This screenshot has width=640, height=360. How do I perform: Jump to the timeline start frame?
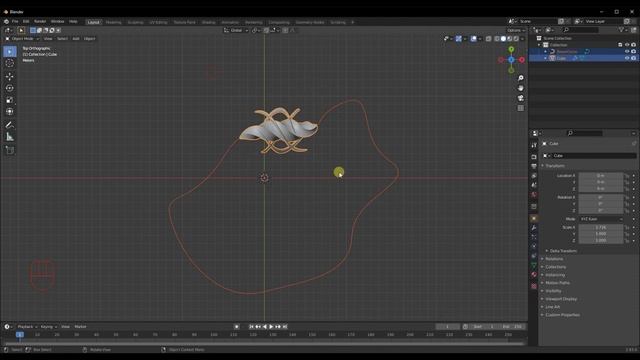251,327
